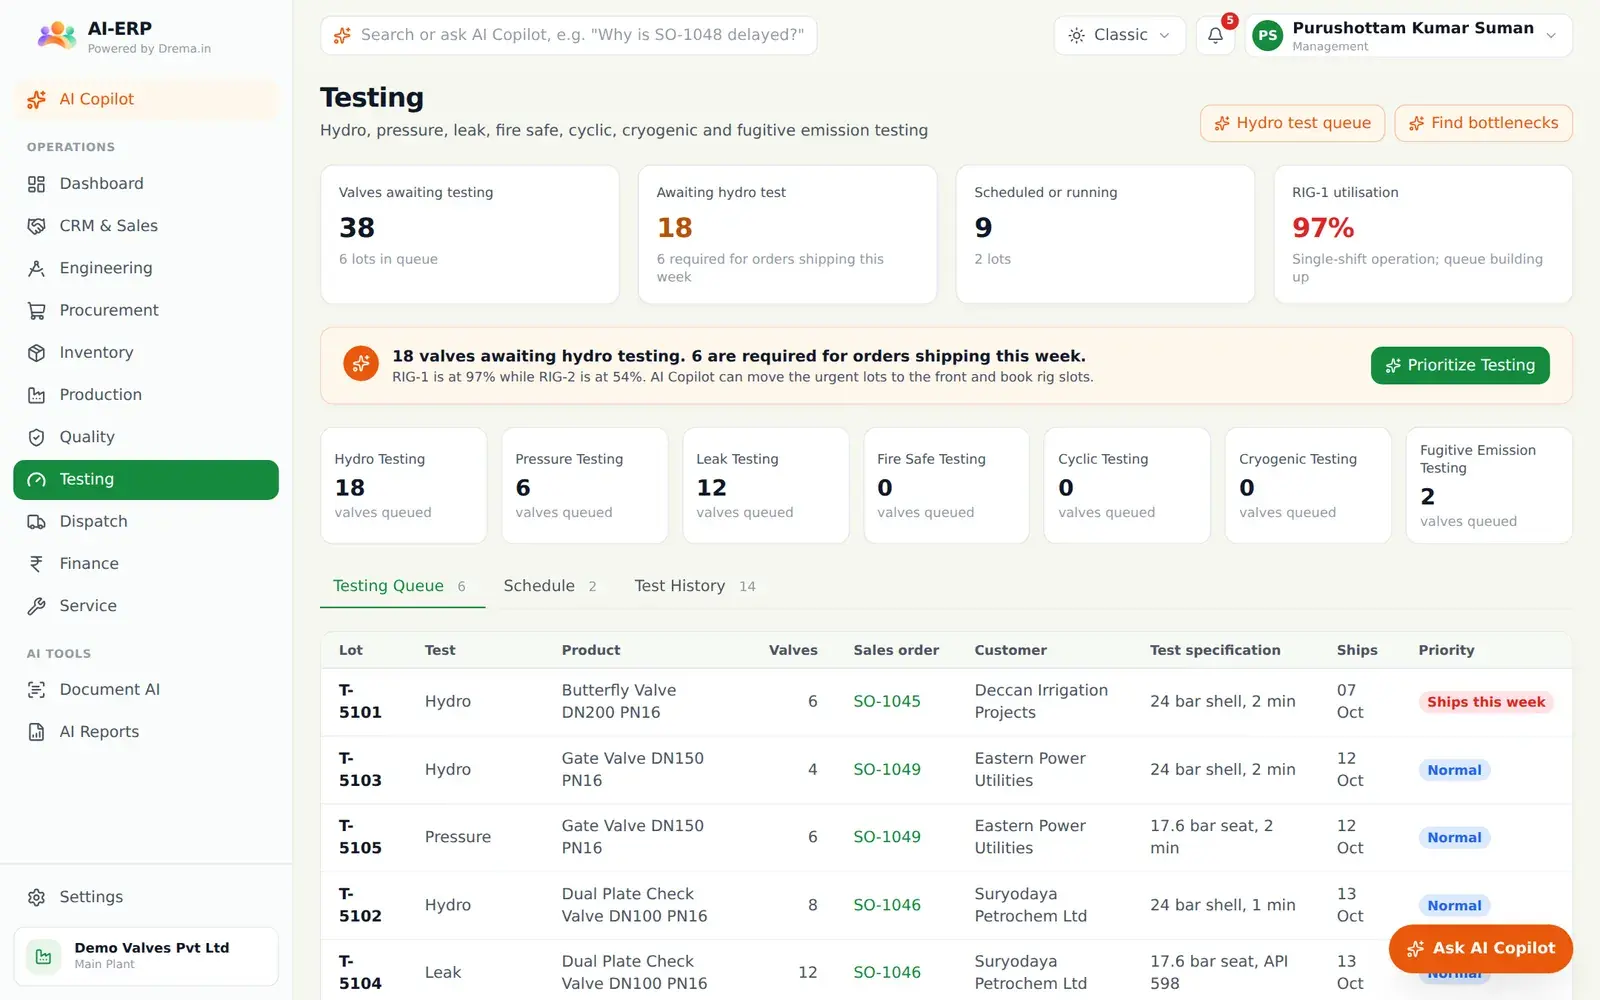The height and width of the screenshot is (1000, 1600).
Task: Click the Dashboard grid icon
Action: [37, 184]
